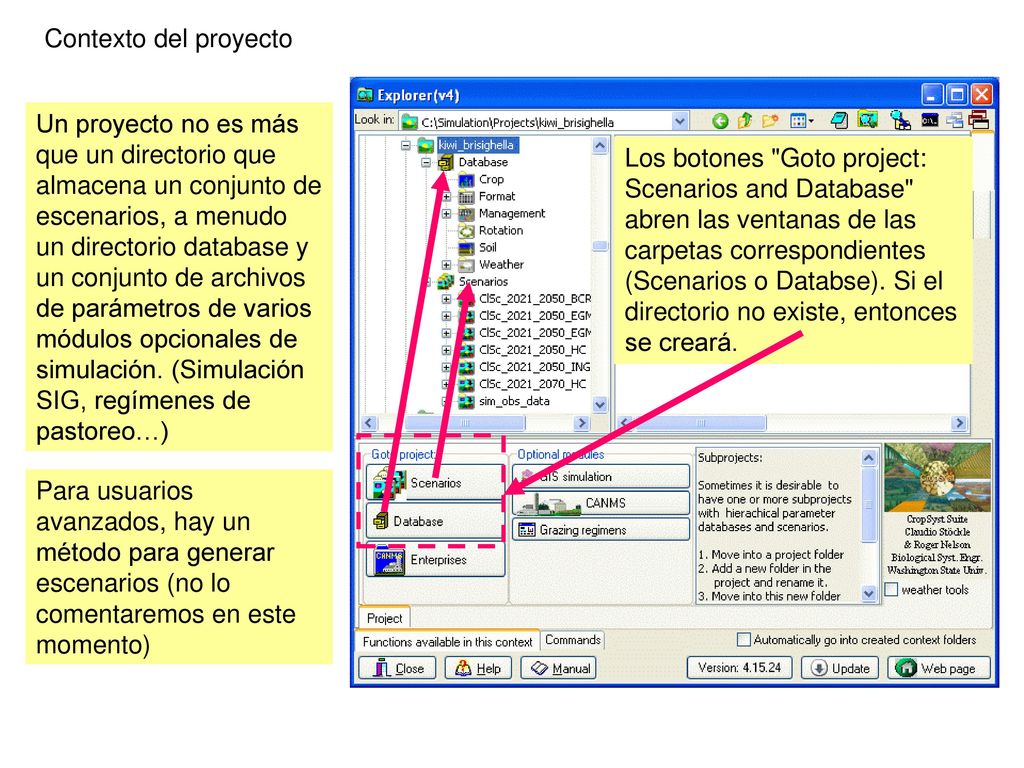Screen dimensions: 1024x768
Task: Select Cl5c_2021_2070_HC scenario in the tree
Action: pos(532,384)
